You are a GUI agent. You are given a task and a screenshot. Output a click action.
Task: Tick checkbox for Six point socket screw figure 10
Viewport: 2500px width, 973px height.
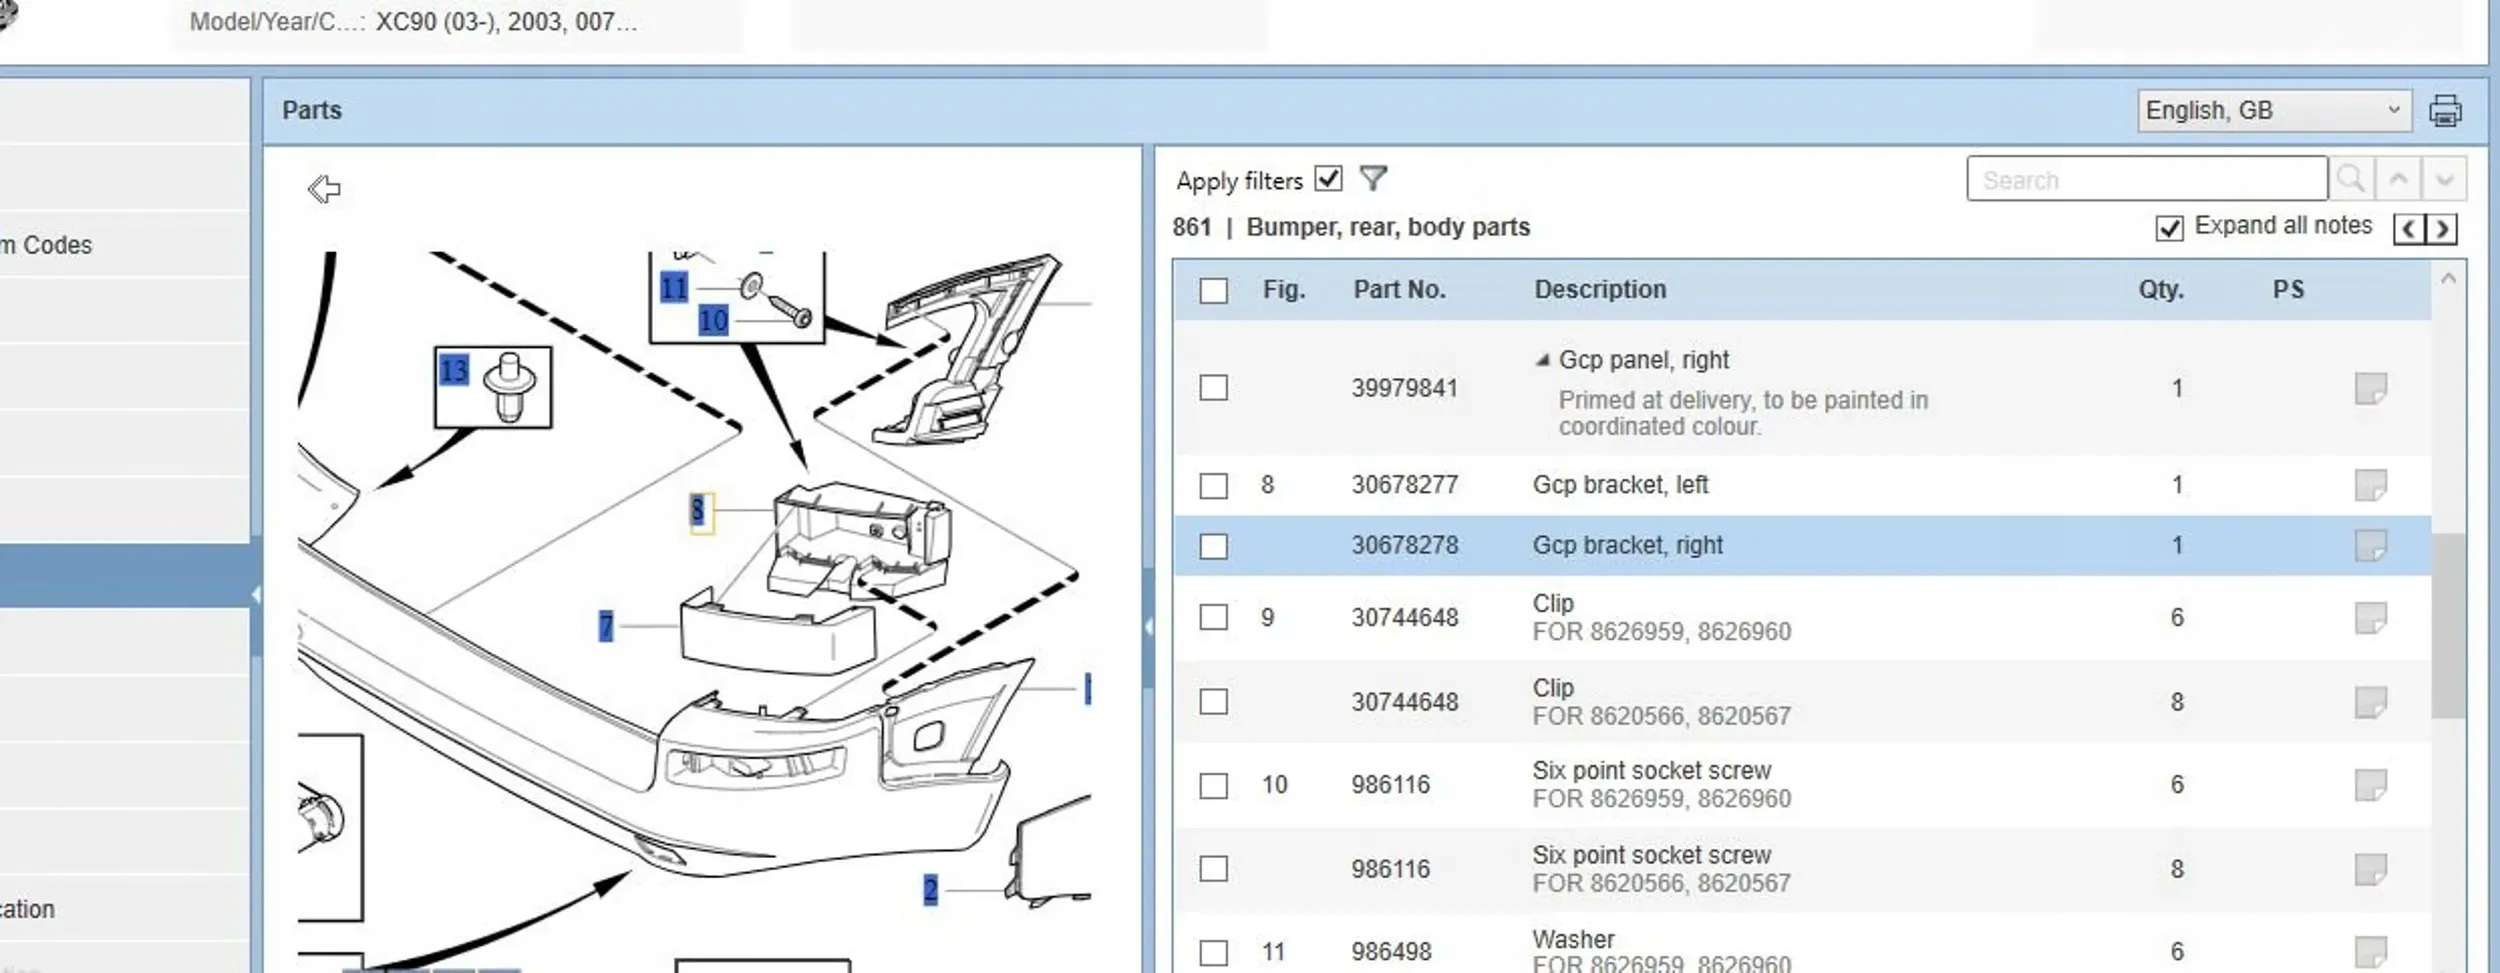click(1214, 786)
